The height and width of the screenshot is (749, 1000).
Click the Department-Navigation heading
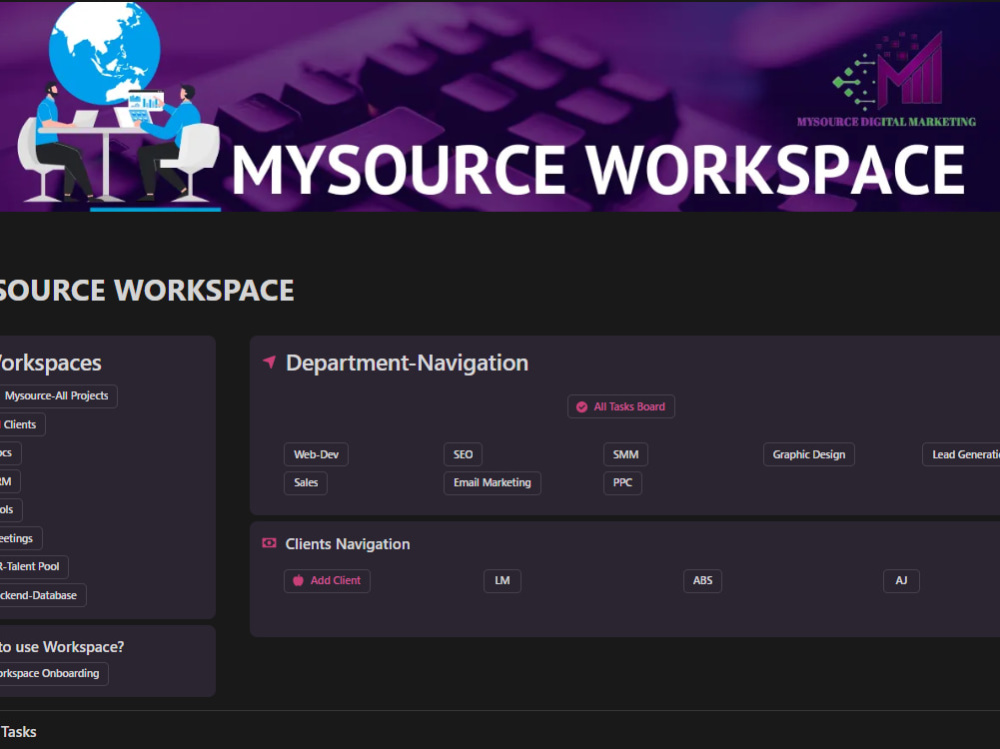tap(407, 363)
